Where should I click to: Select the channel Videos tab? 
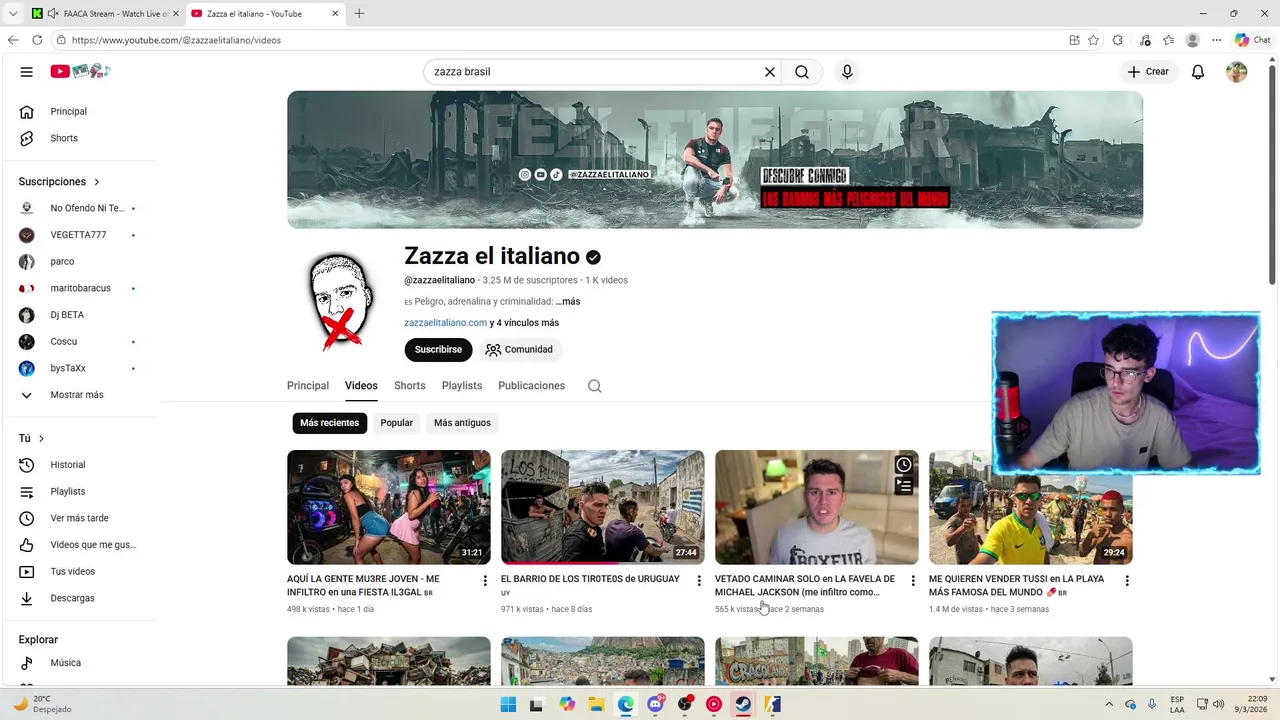pyautogui.click(x=361, y=386)
